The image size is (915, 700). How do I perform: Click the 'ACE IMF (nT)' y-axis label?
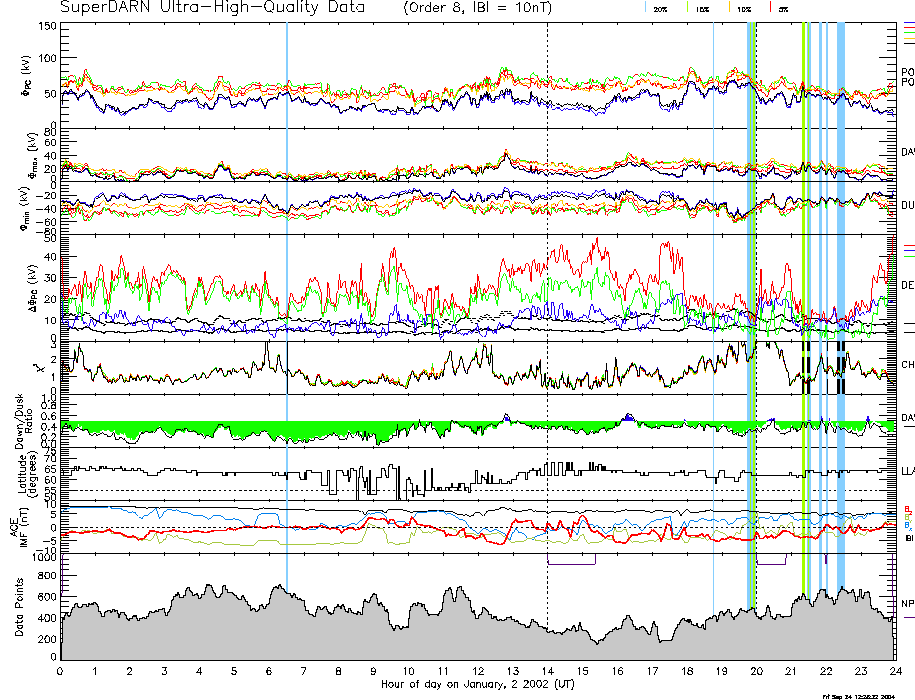pos(21,529)
